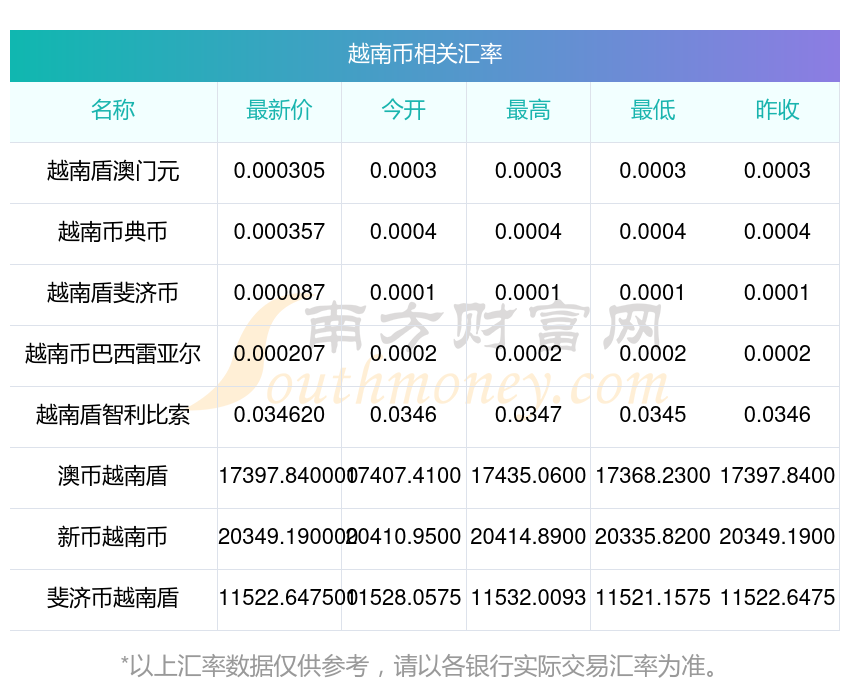The height and width of the screenshot is (697, 850).
Task: Click the exchange rate disclaimer footnote text
Action: click(x=425, y=665)
